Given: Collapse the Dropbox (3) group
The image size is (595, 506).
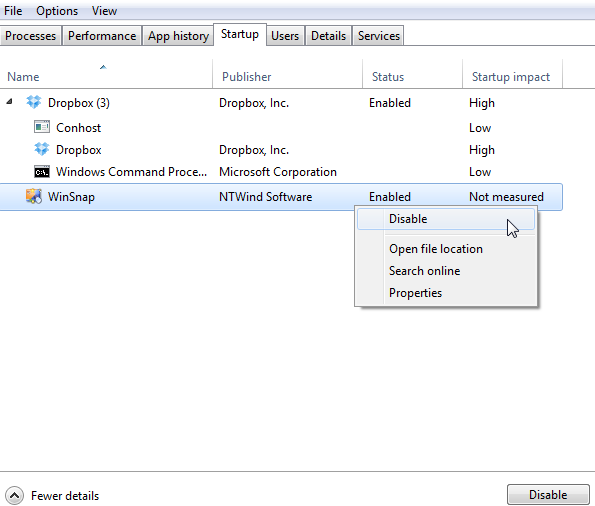Looking at the screenshot, I should click(9, 101).
